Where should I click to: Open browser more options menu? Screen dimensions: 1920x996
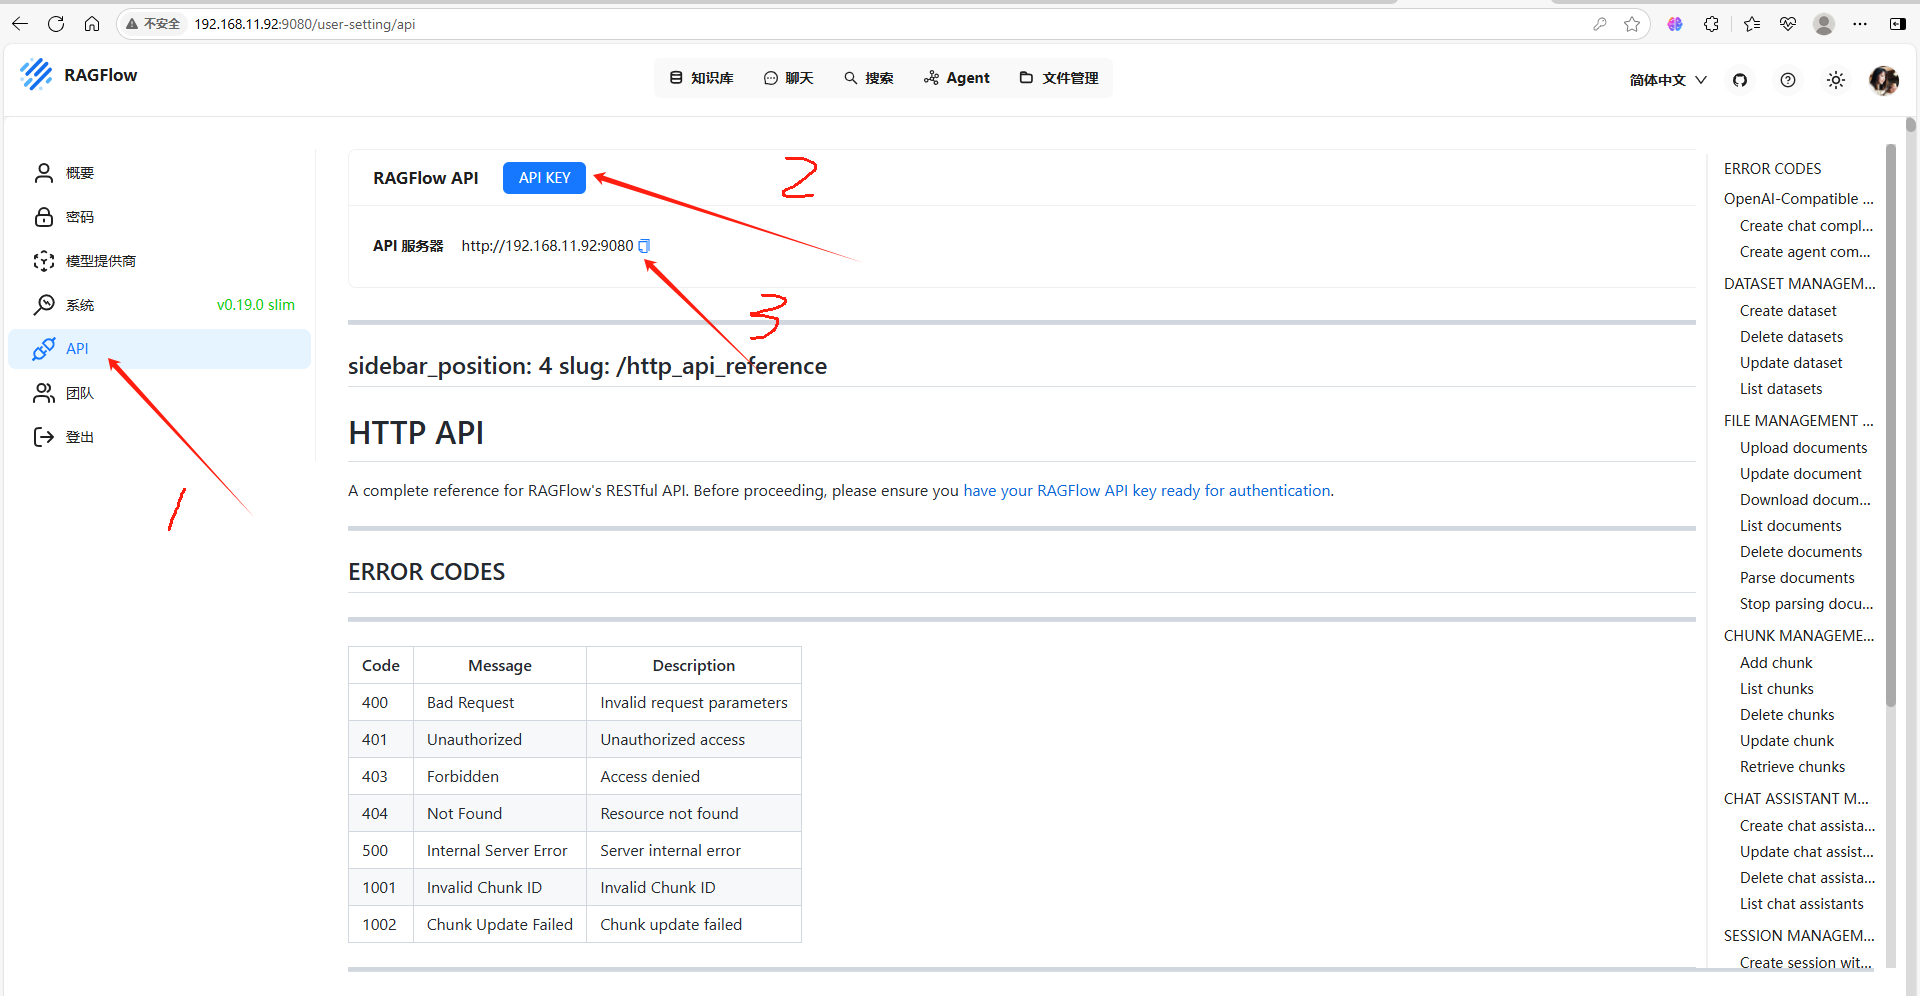click(1860, 24)
